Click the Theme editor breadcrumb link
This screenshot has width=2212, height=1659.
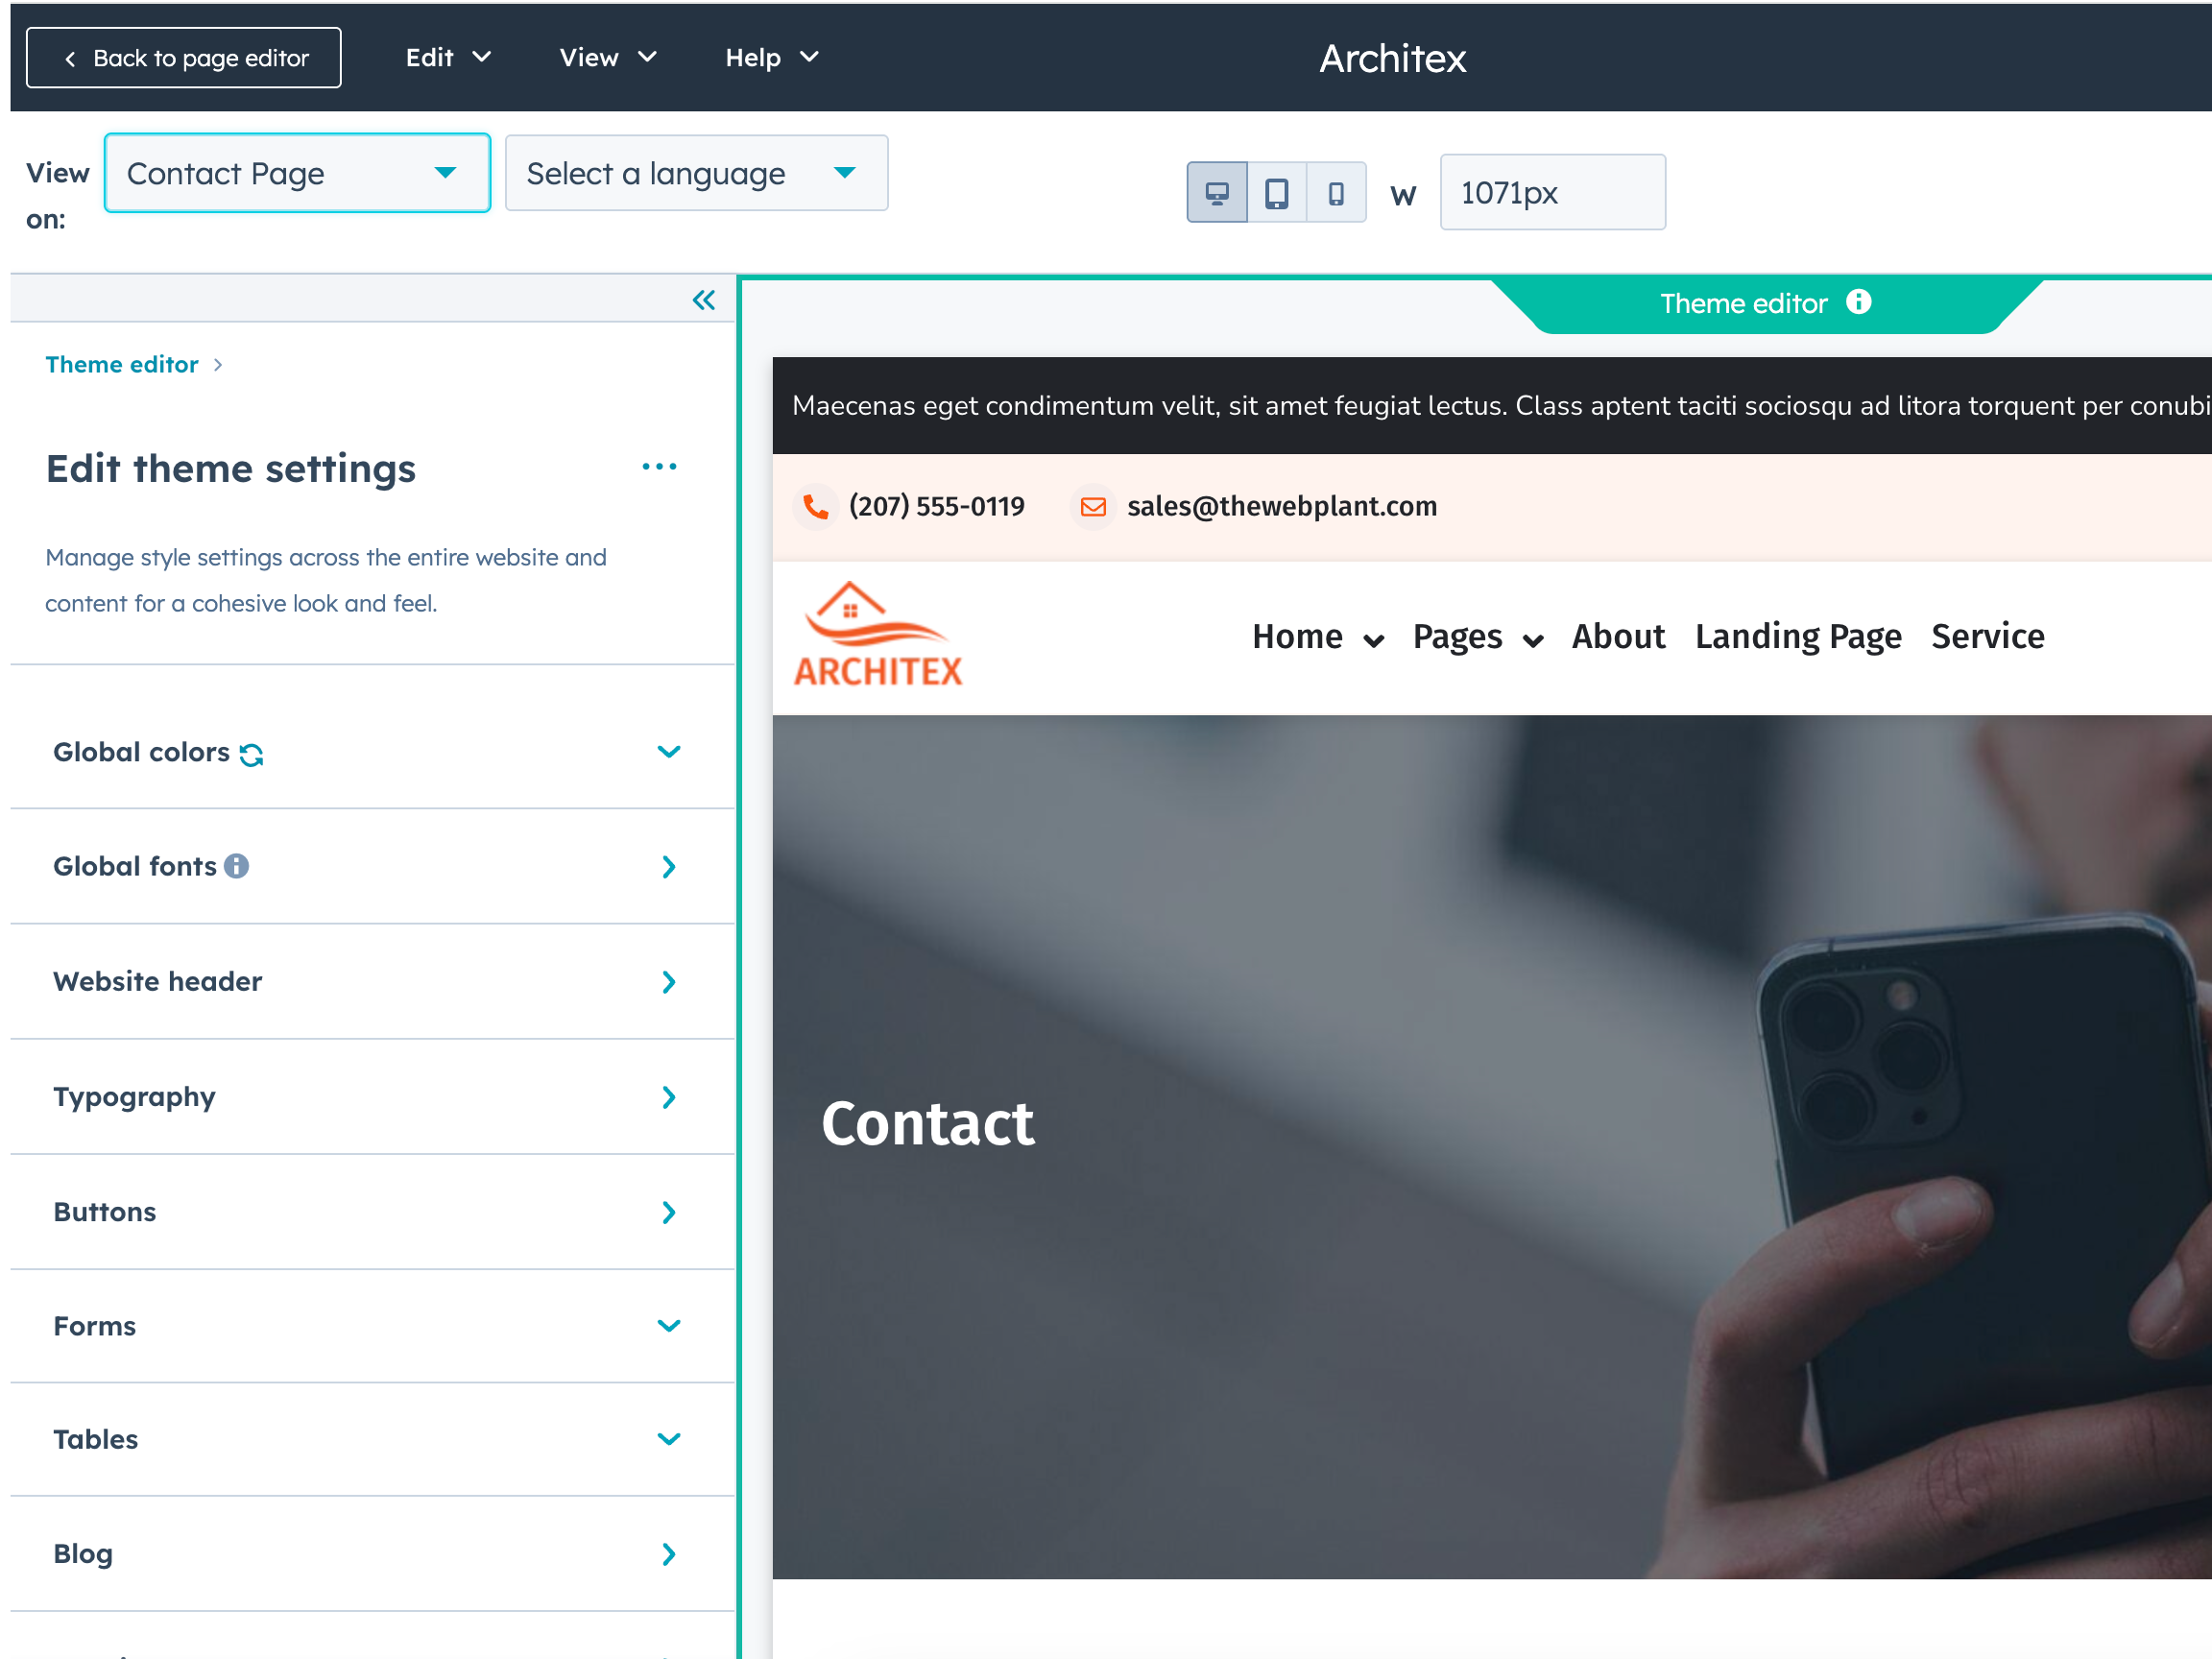click(x=122, y=364)
